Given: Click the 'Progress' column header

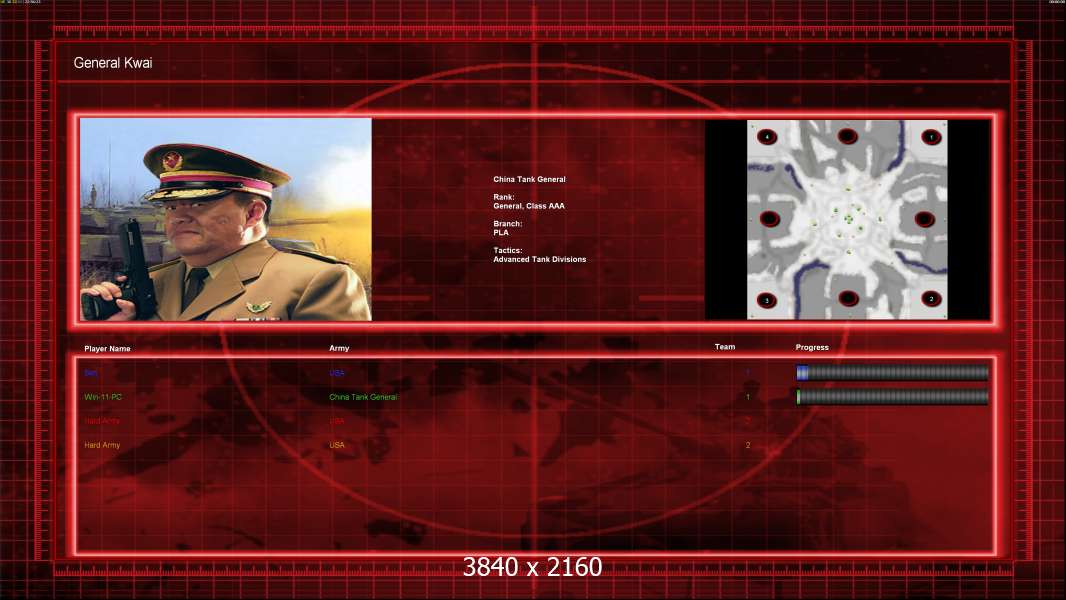Looking at the screenshot, I should [x=812, y=347].
